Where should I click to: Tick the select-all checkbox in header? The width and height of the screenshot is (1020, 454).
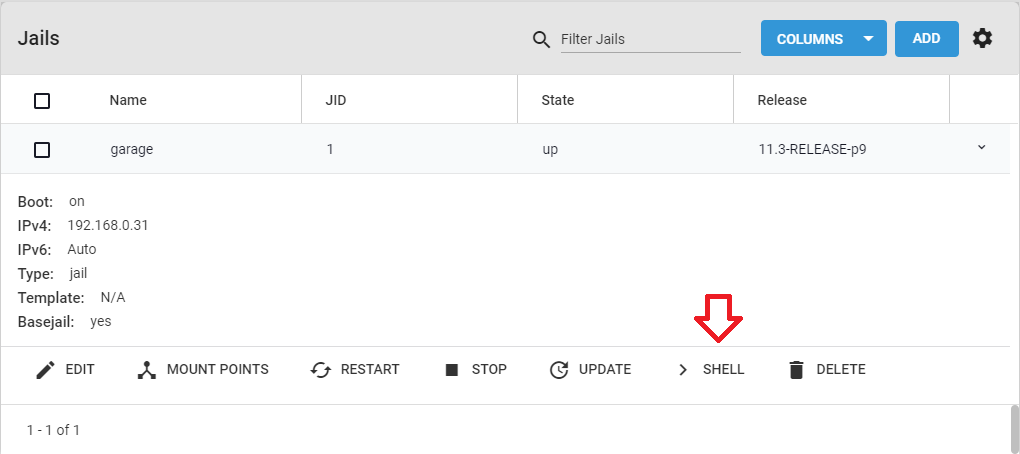point(42,101)
